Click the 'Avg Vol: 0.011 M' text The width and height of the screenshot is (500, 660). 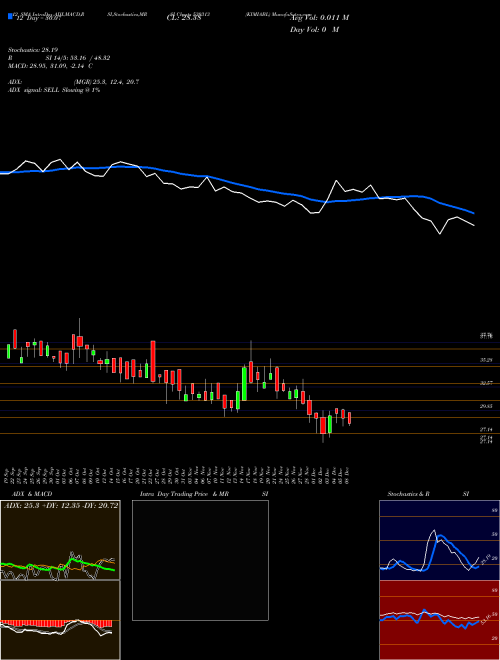[x=319, y=18]
